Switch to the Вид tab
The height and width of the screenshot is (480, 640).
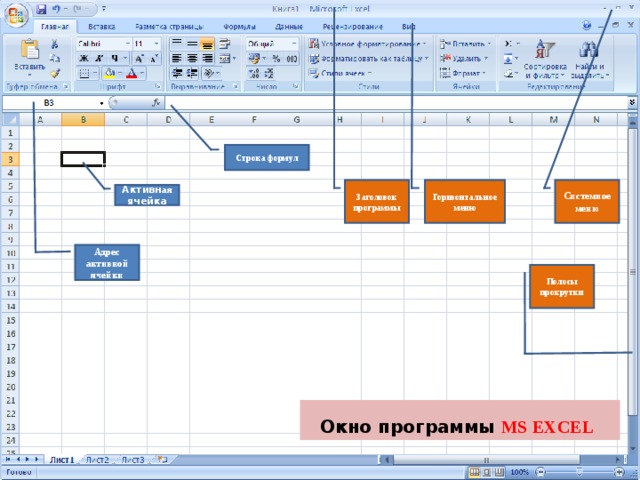[x=409, y=27]
